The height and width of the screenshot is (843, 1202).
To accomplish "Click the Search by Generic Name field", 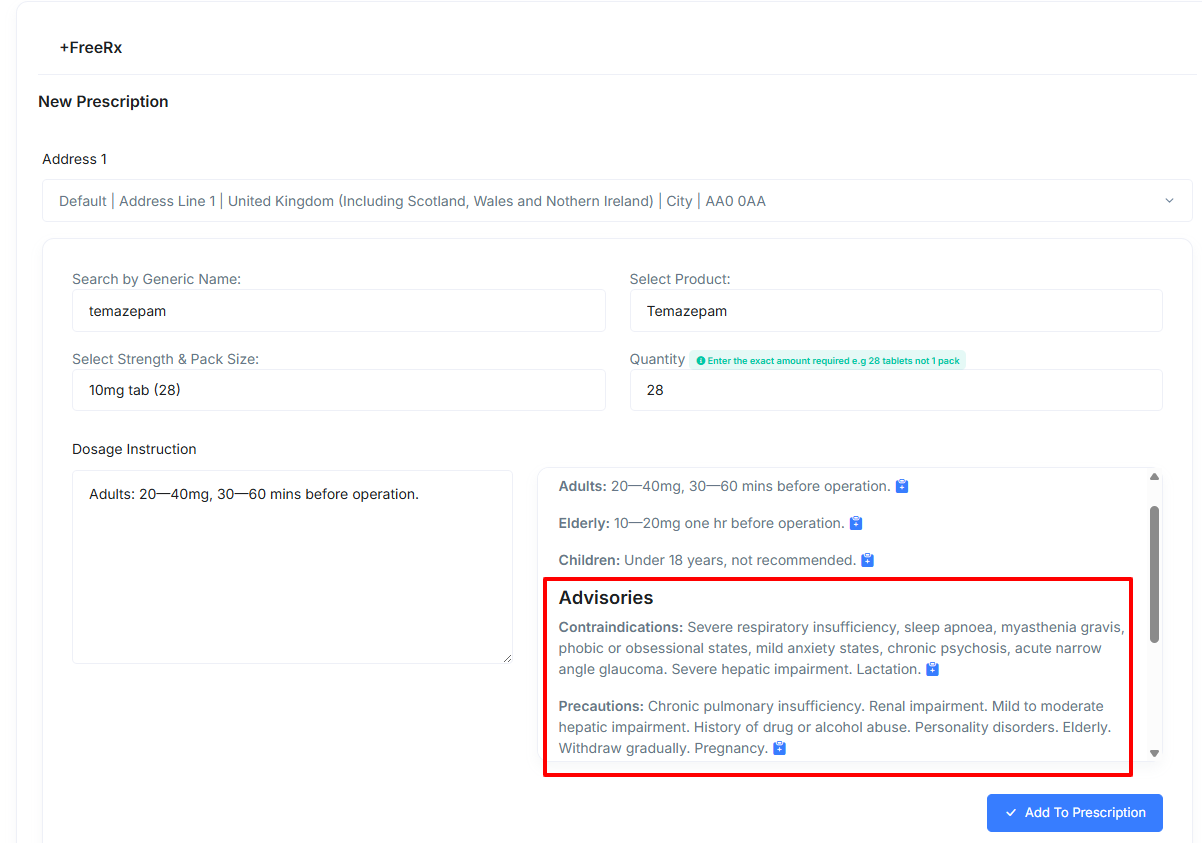I will click(339, 311).
